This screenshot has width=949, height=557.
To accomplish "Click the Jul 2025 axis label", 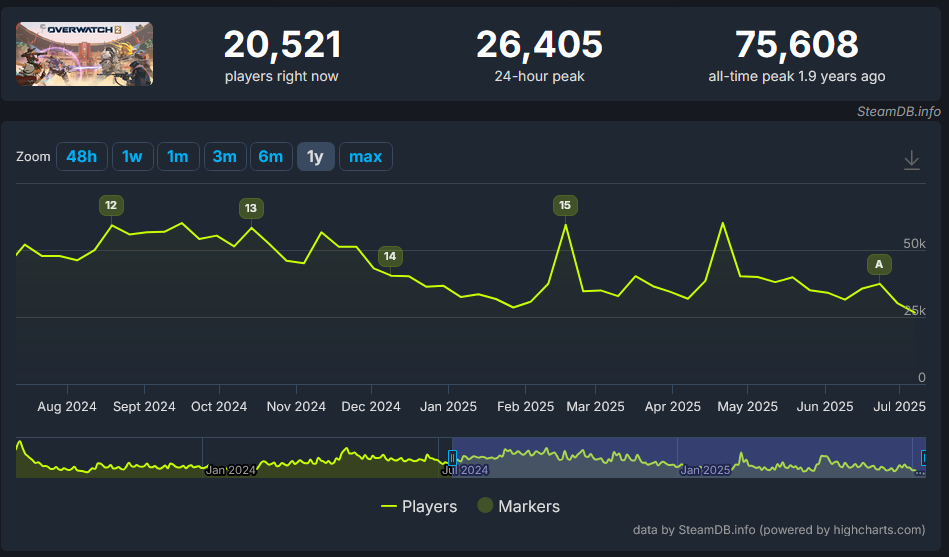I will 899,406.
